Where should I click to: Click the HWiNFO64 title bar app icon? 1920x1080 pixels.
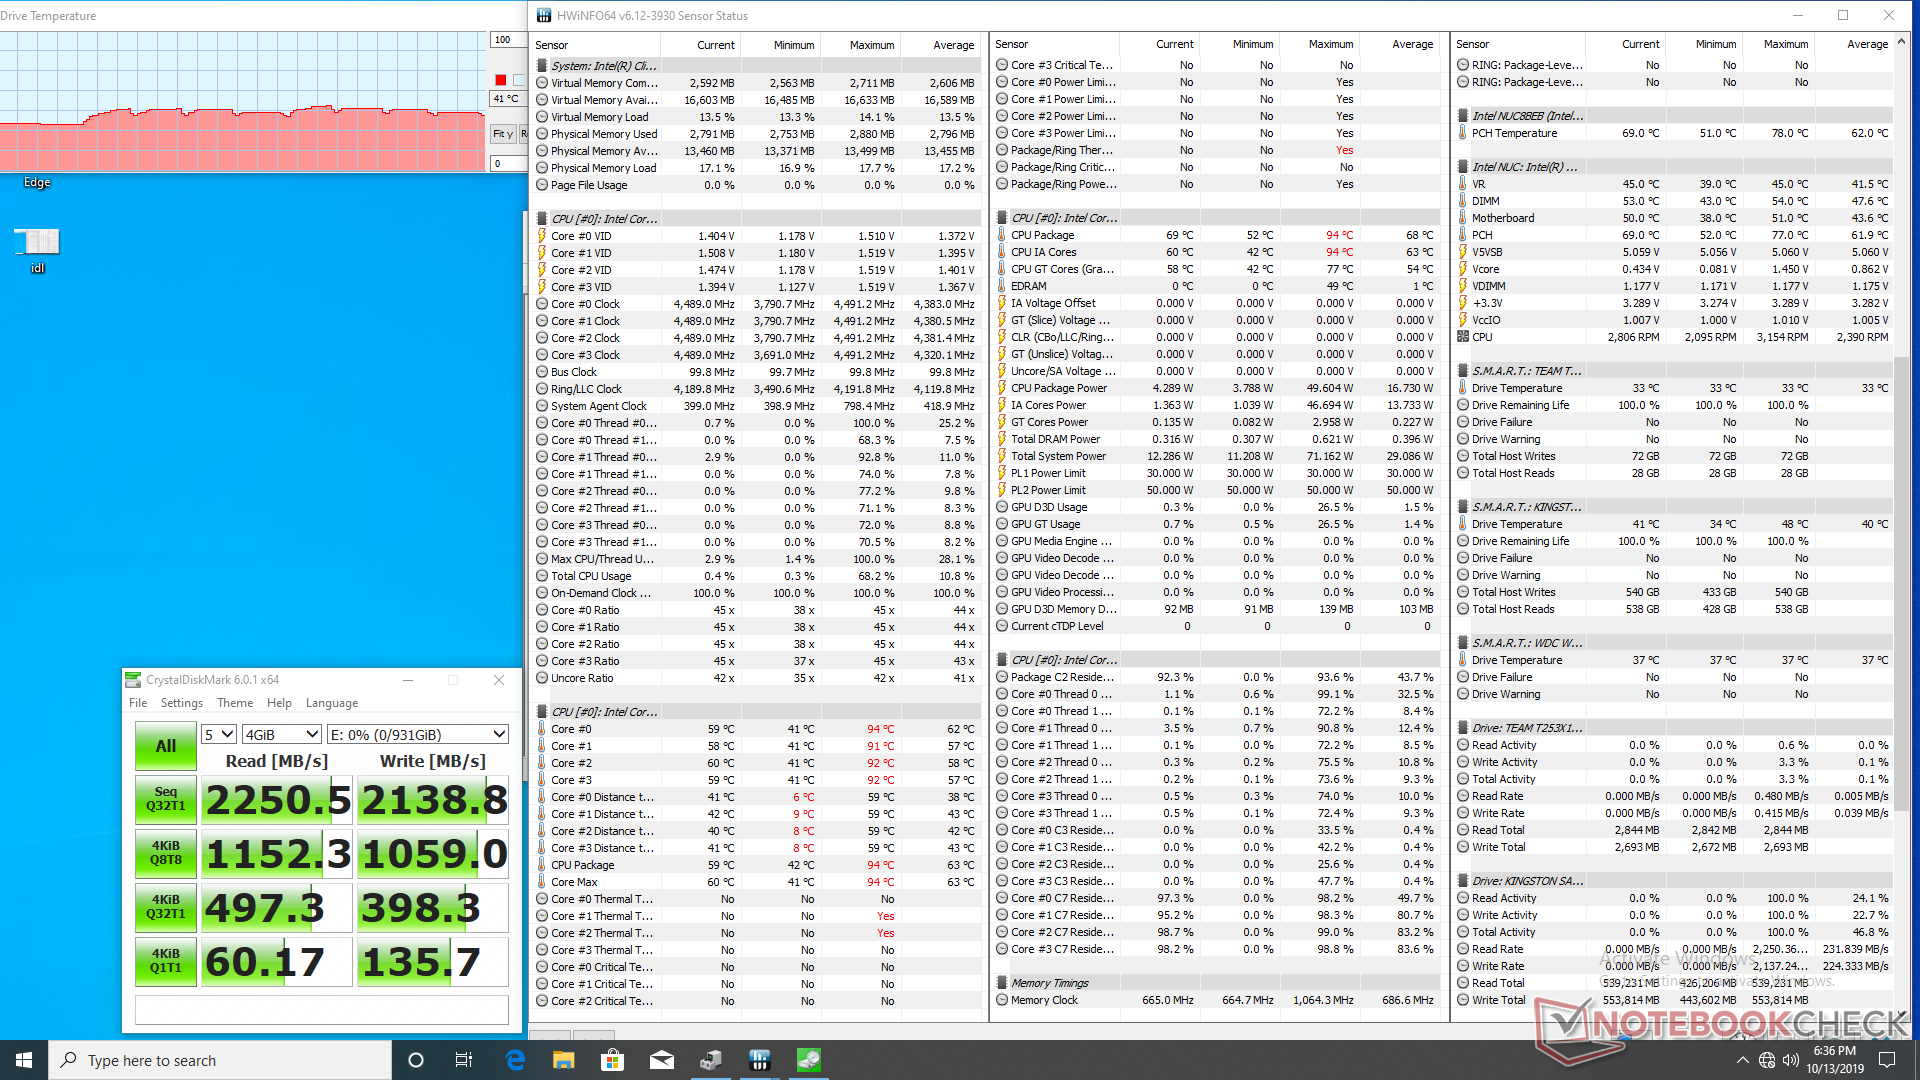coord(544,15)
